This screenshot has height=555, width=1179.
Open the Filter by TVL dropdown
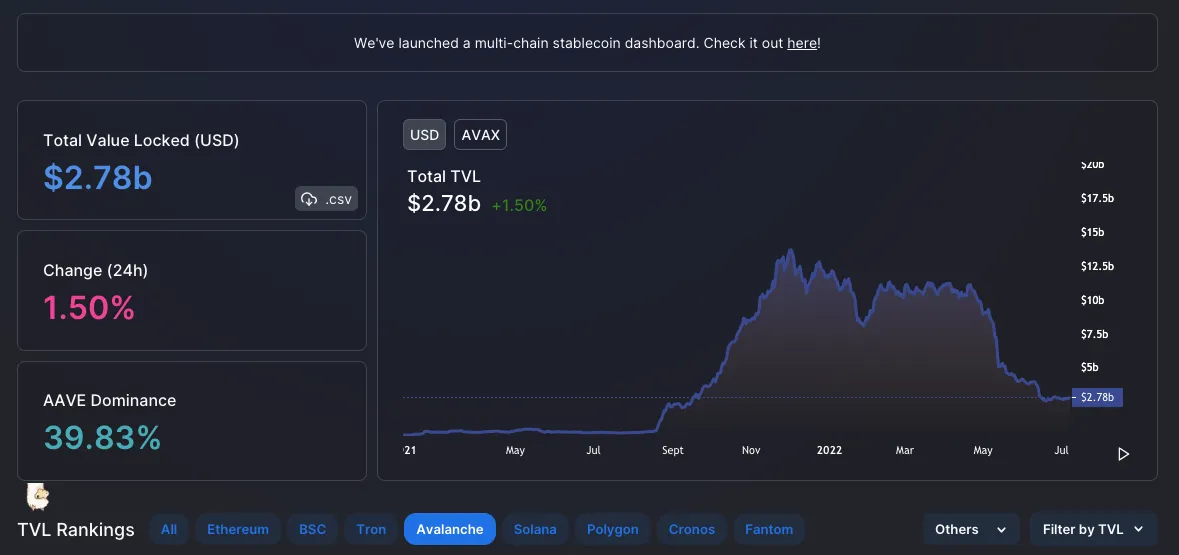coord(1093,529)
